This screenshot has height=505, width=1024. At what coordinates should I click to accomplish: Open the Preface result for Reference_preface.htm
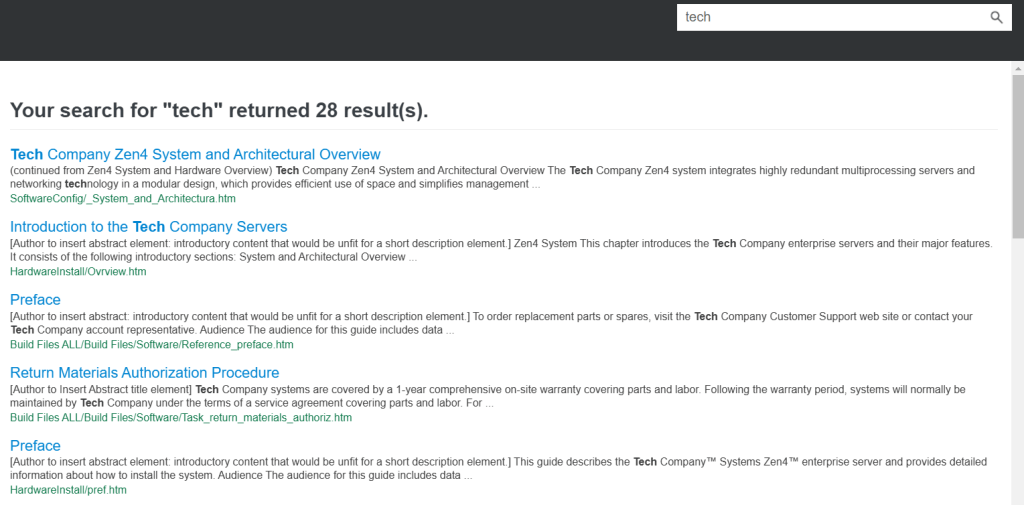35,300
